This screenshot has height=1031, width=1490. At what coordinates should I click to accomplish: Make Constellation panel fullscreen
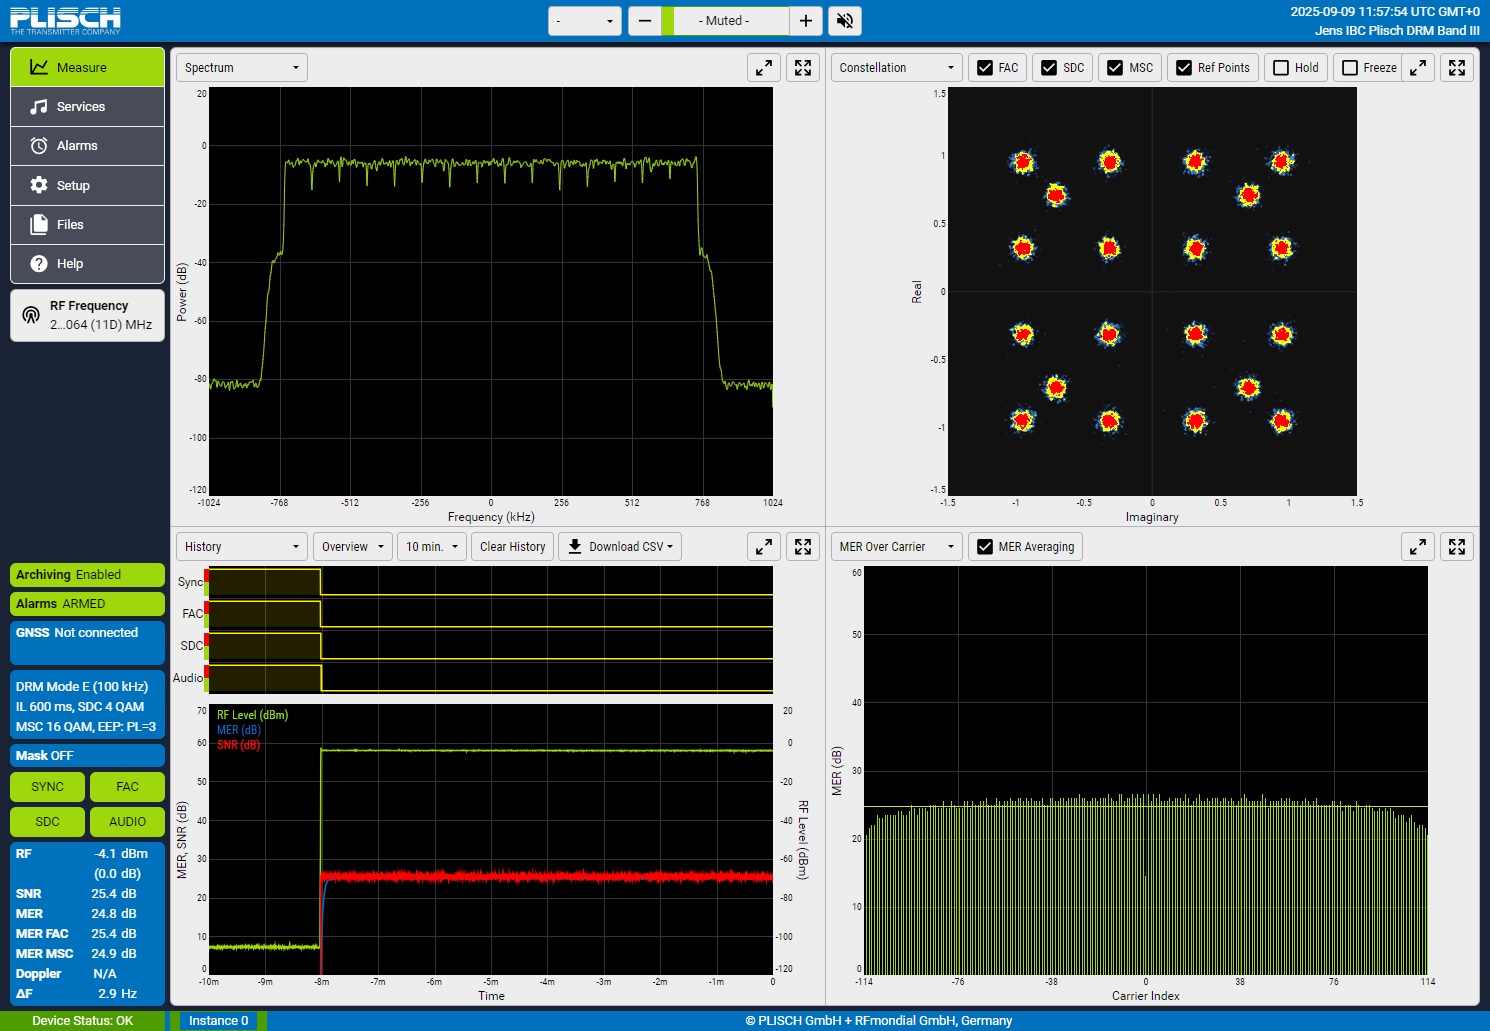coord(1457,68)
